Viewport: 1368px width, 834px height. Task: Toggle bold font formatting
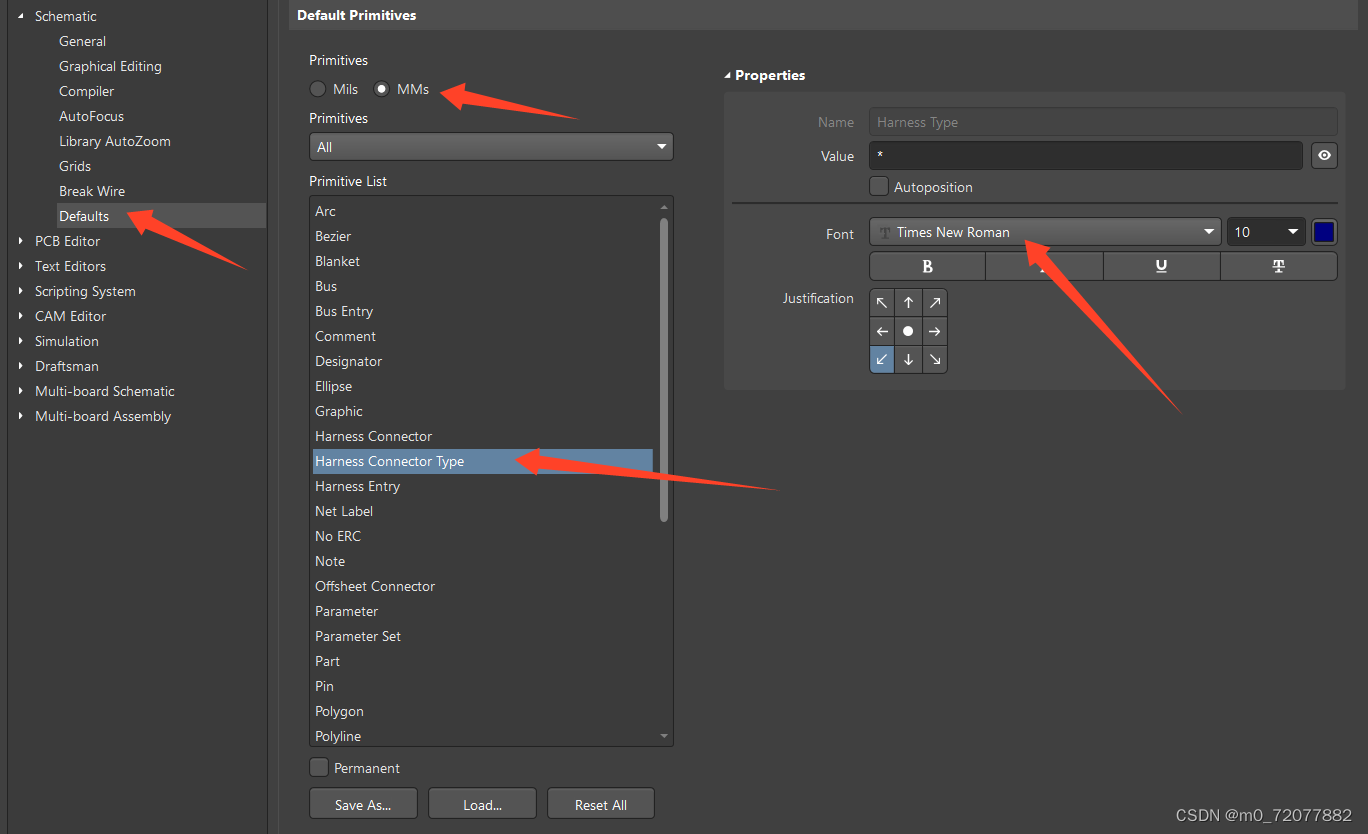[927, 266]
